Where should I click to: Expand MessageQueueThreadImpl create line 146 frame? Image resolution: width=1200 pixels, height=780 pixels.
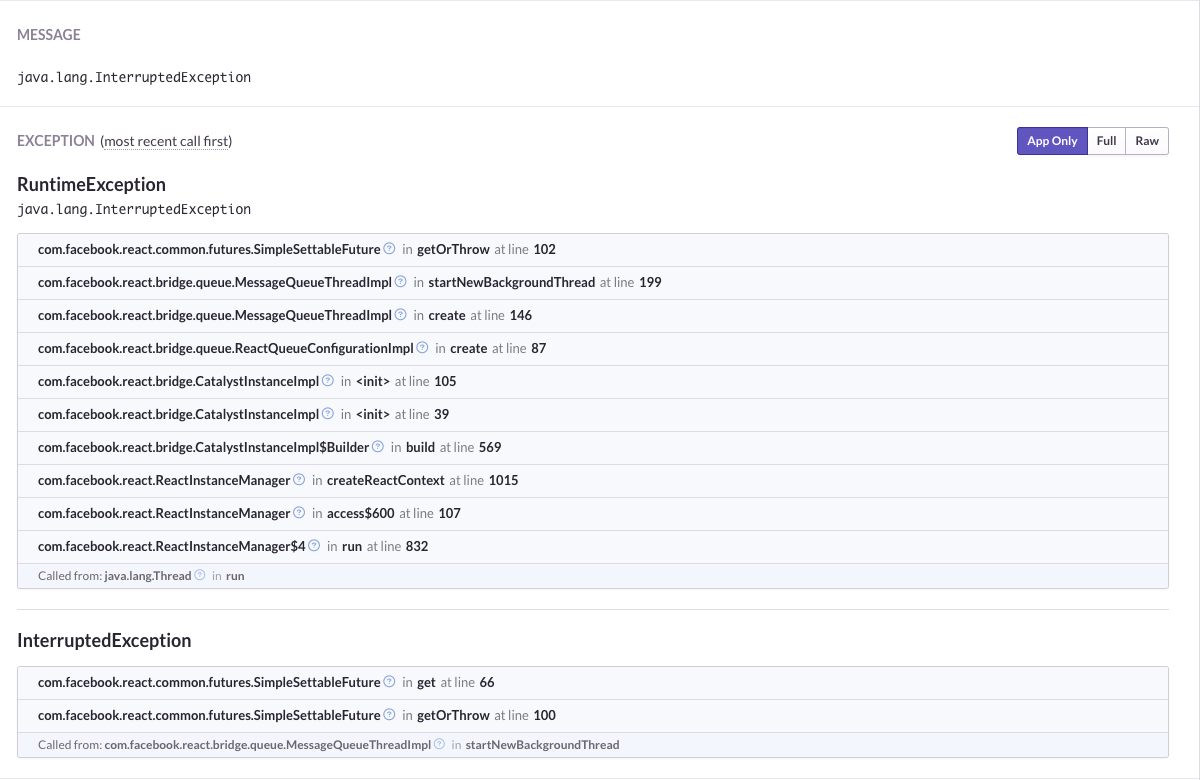593,316
